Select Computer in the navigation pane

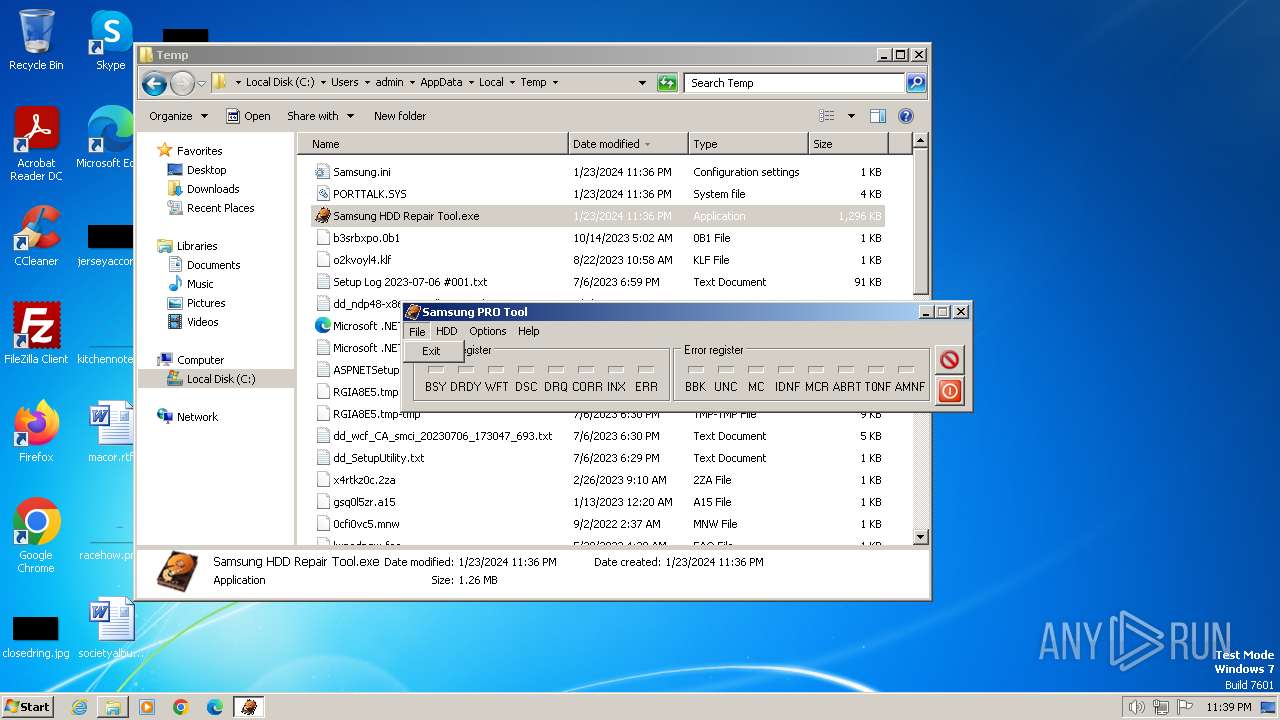200,360
